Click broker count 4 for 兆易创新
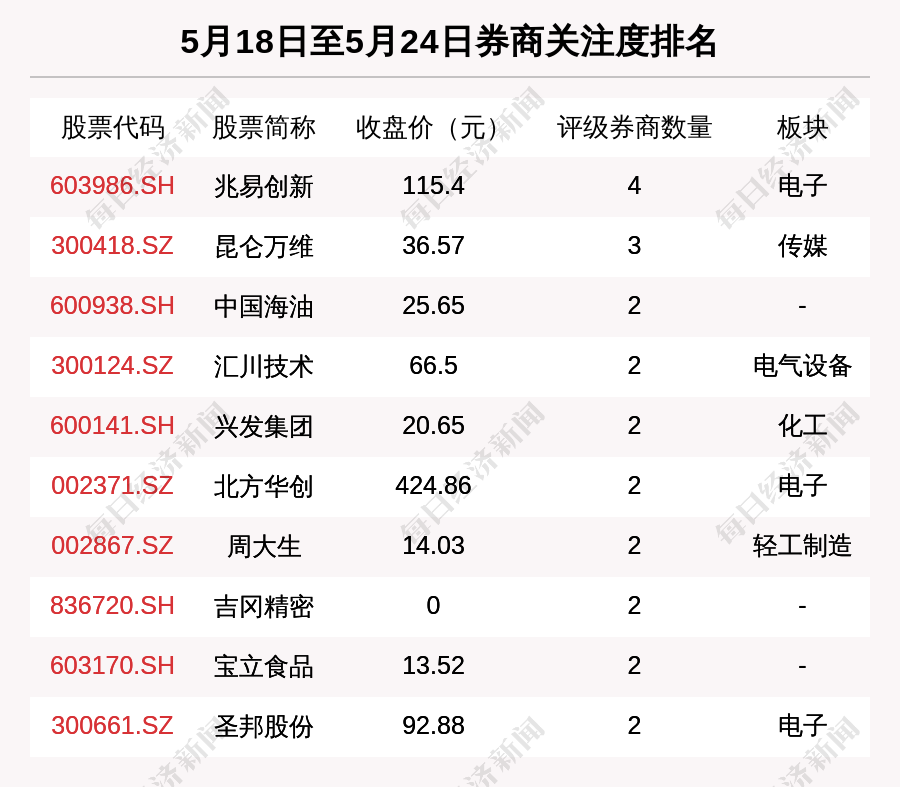This screenshot has width=900, height=787. (634, 186)
